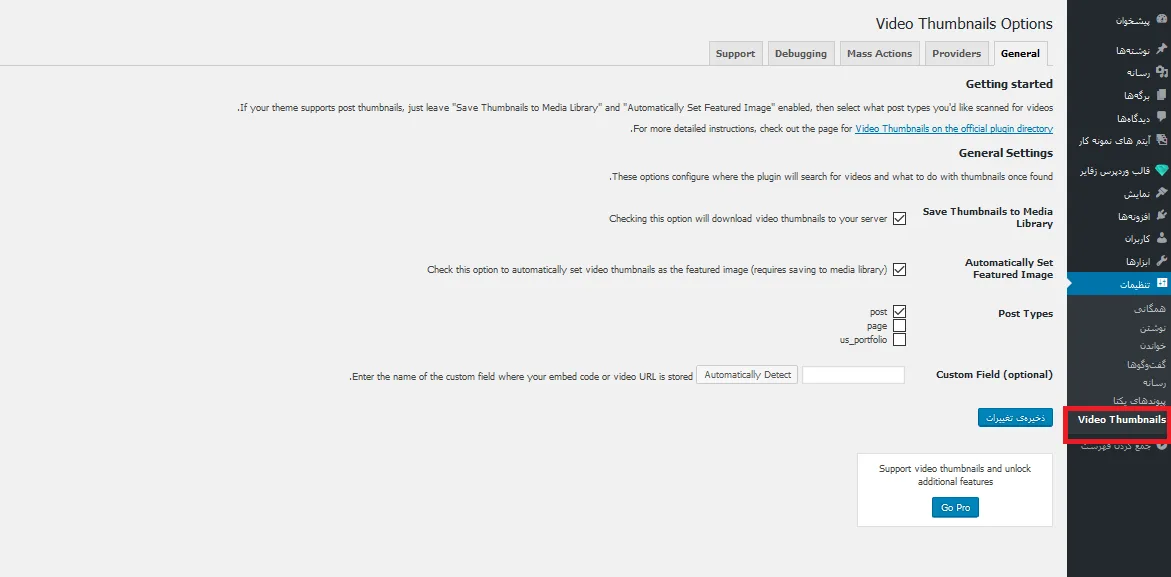Enable the us_portfolio post-type checkbox

coord(899,340)
